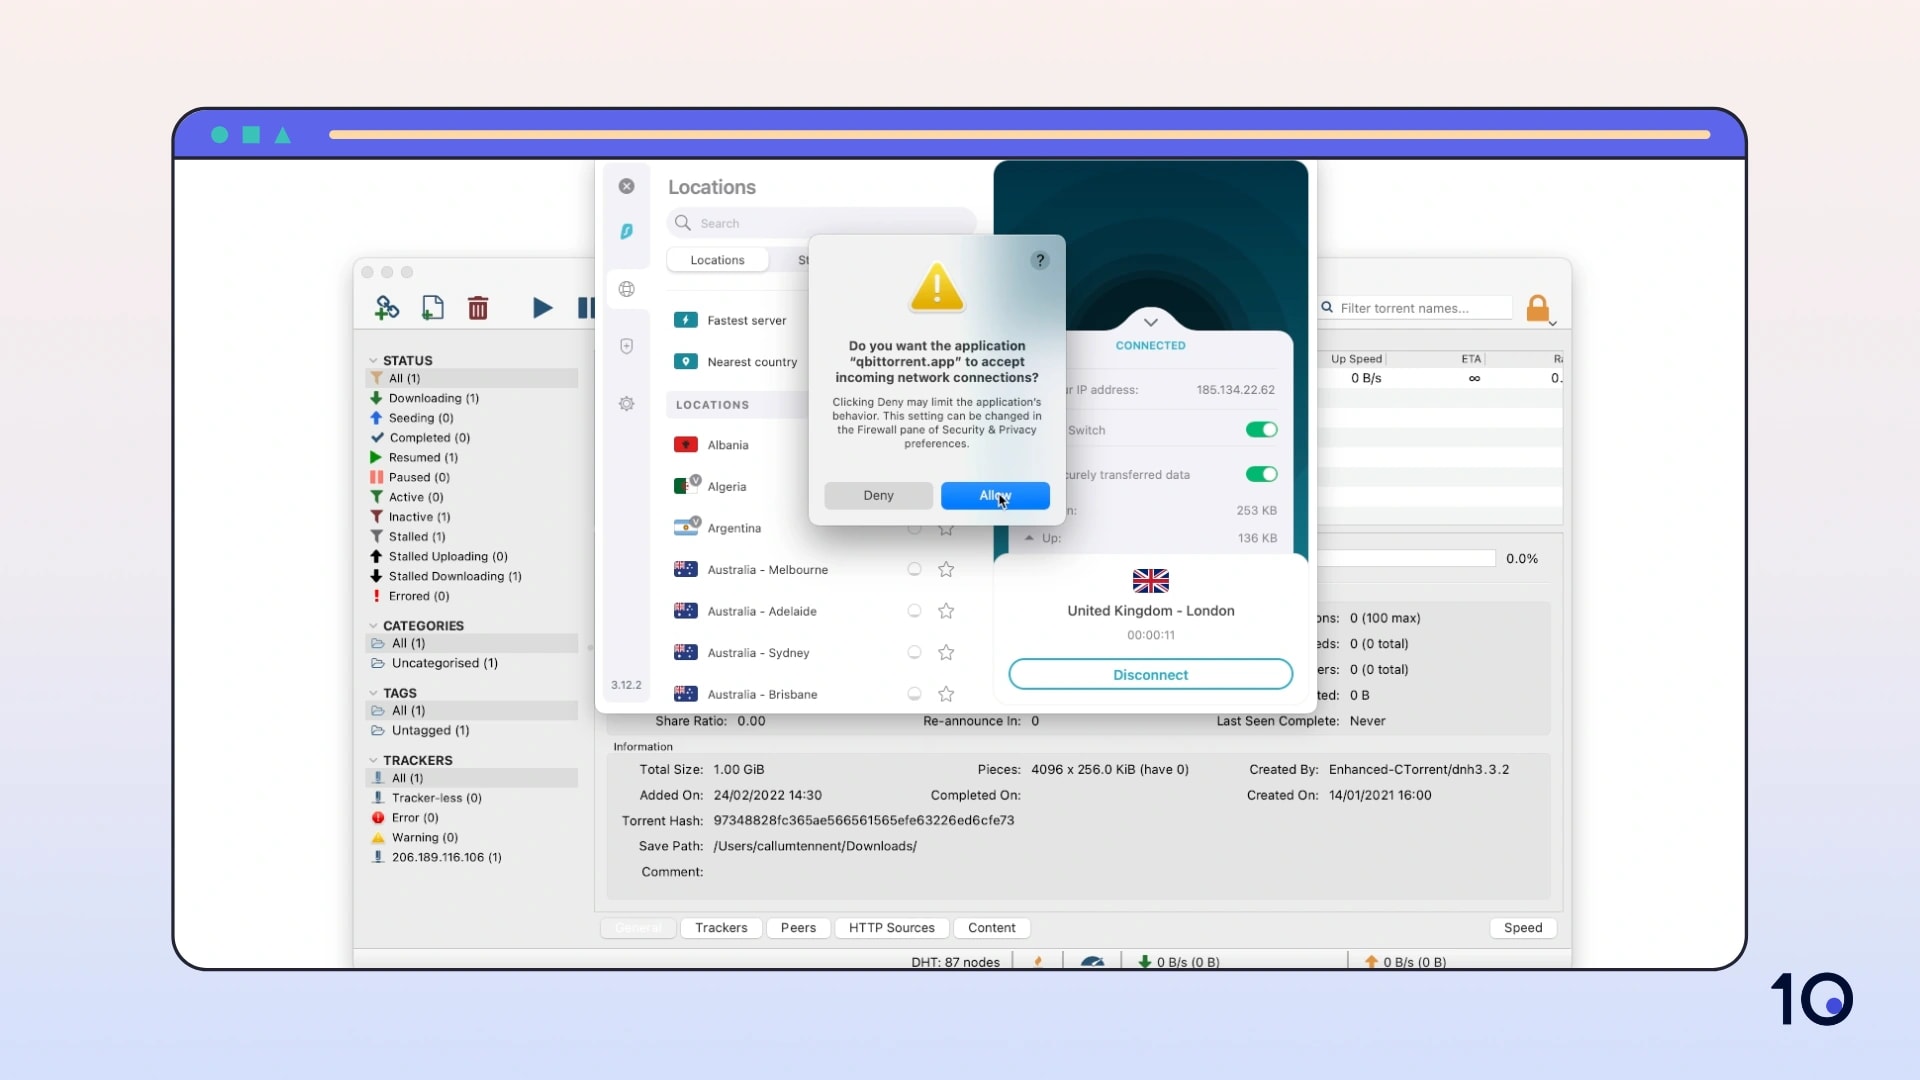This screenshot has height=1080, width=1920.
Task: Select Algeria in the locations list
Action: [727, 487]
